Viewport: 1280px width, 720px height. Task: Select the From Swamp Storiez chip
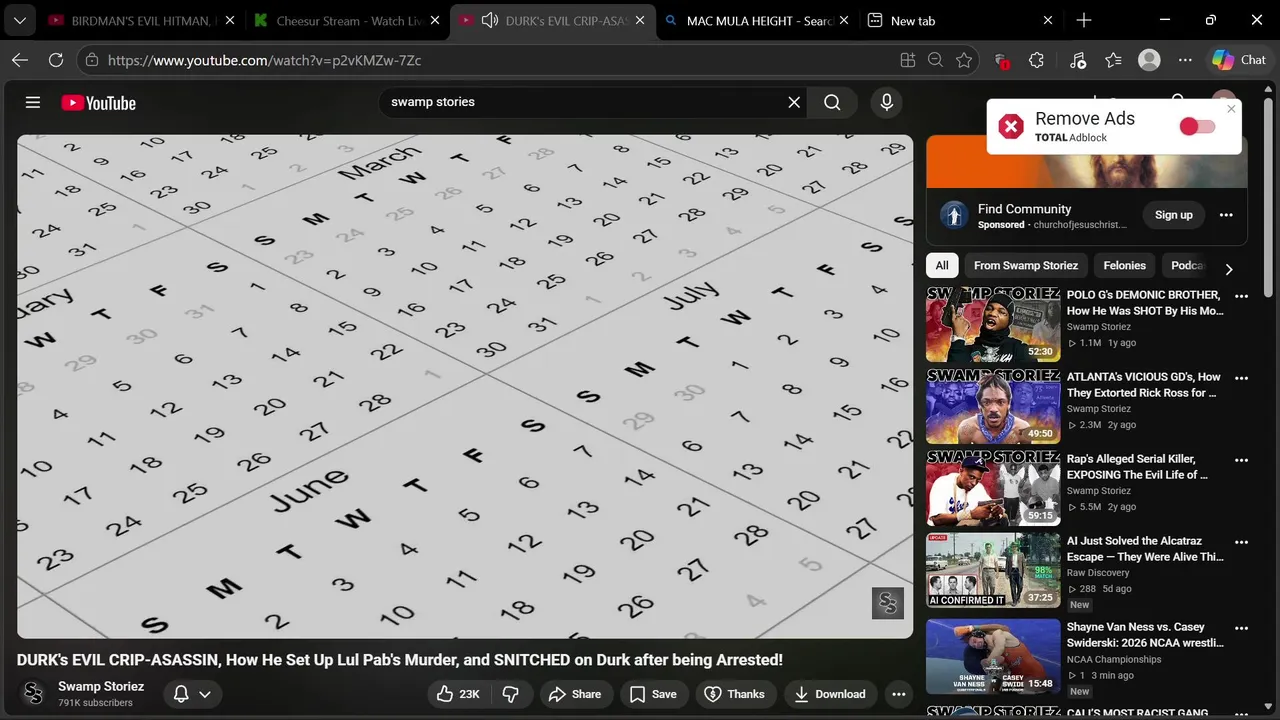[1026, 265]
